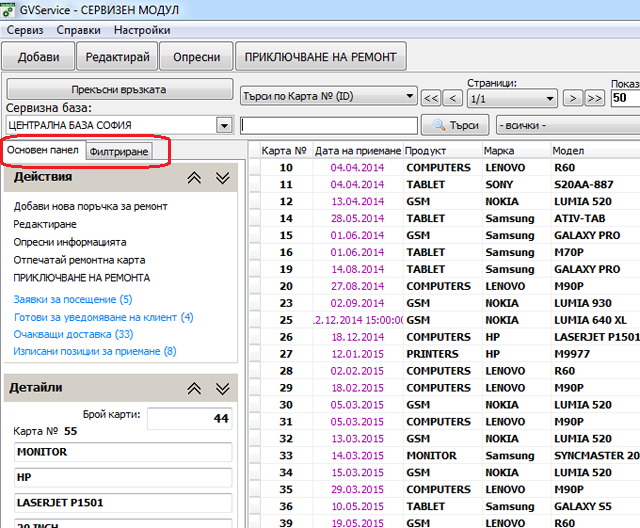Click Отпечатай ремонтна карта action
Screen dimensions: 640x528
79,260
